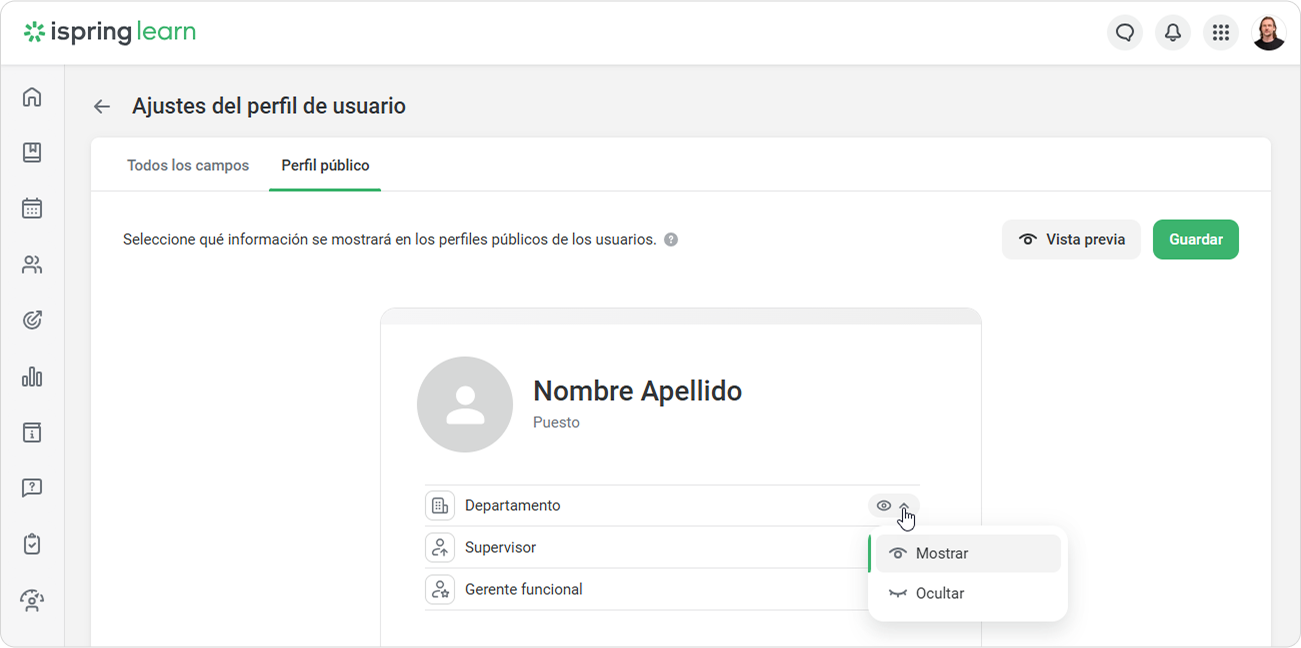Open the chat messages icon in header

1125,33
